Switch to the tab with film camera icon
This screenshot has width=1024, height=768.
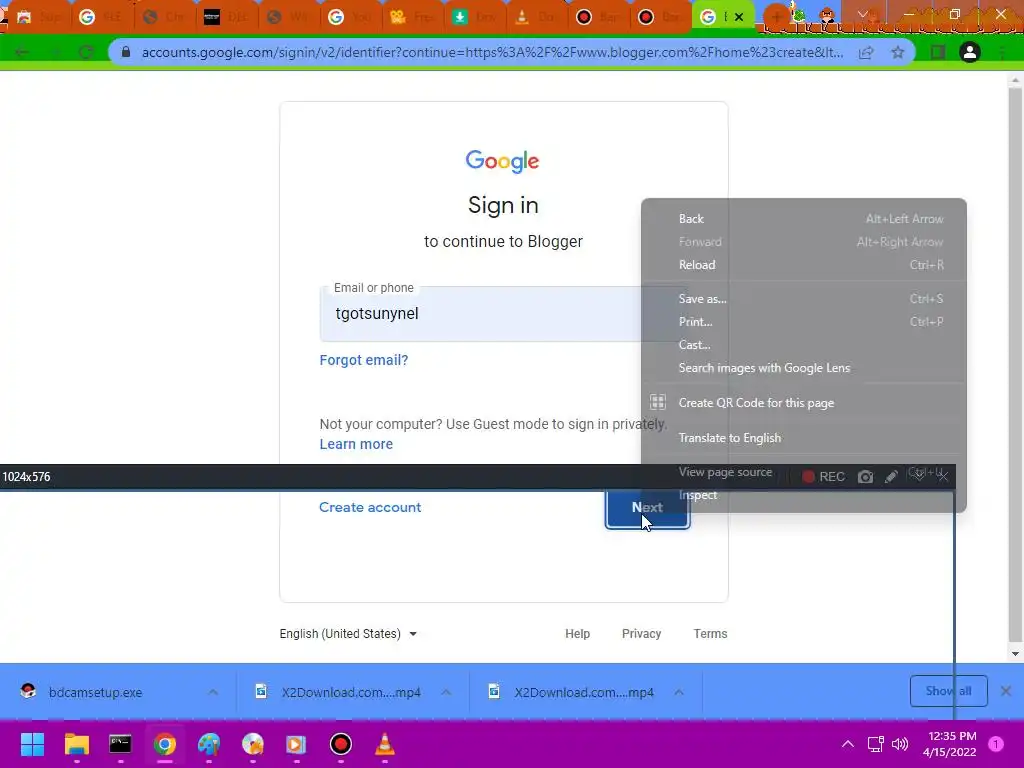413,18
